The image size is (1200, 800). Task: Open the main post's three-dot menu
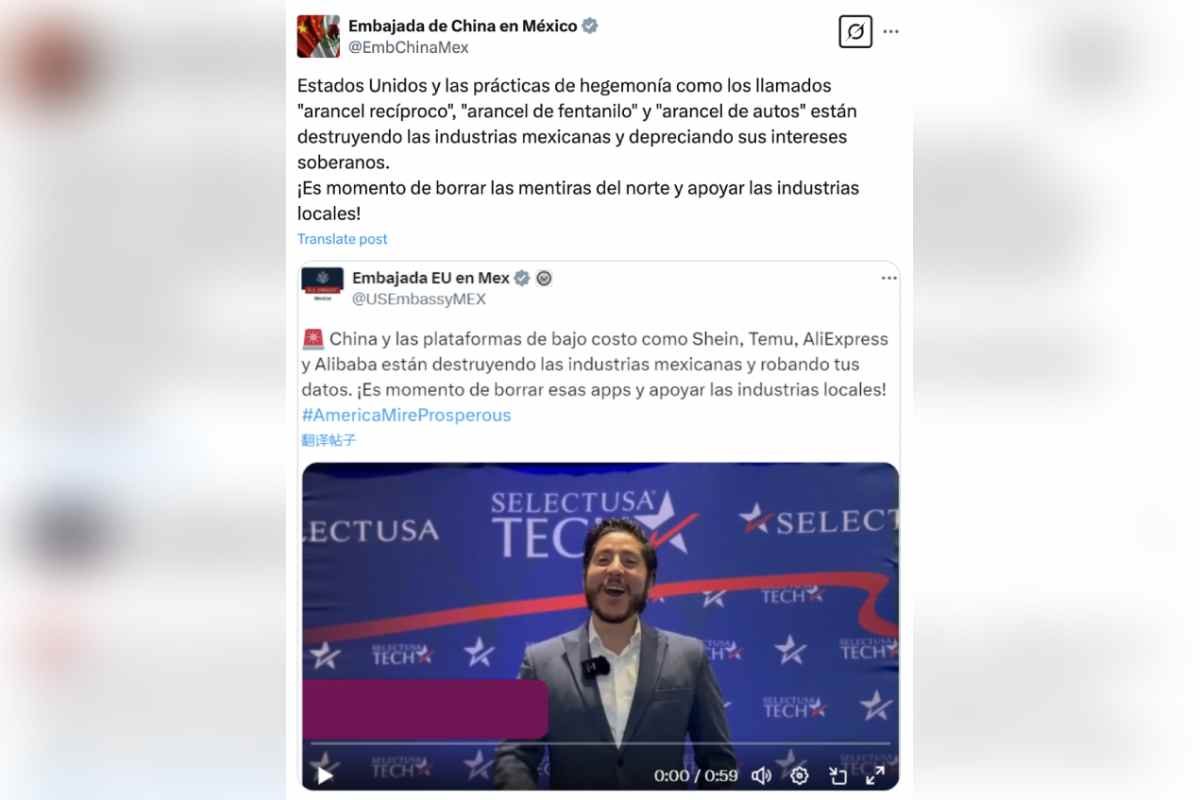coord(891,32)
